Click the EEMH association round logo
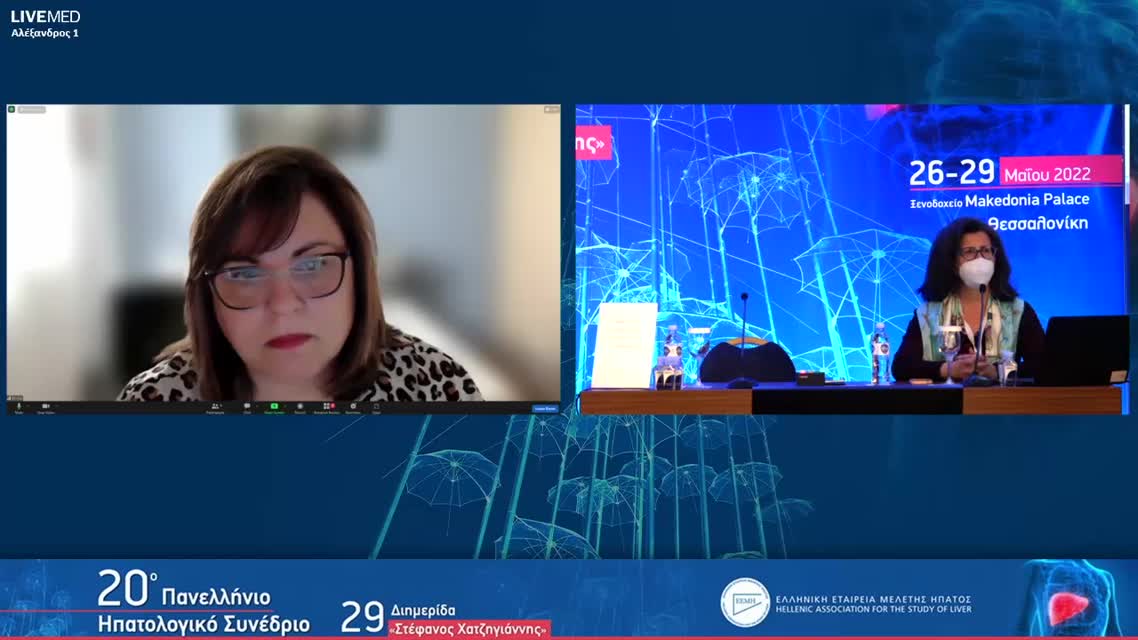This screenshot has height=640, width=1138. [745, 602]
